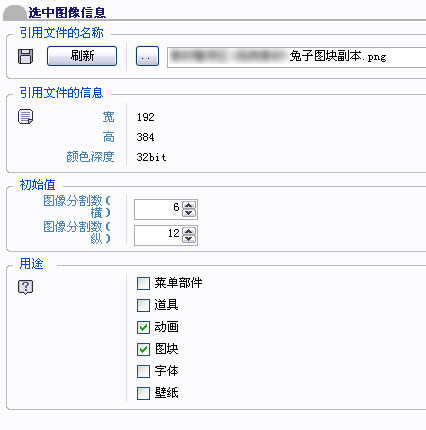This screenshot has width=426, height=430.
Task: Click the 兔子图块副本.png file path field
Action: point(296,57)
